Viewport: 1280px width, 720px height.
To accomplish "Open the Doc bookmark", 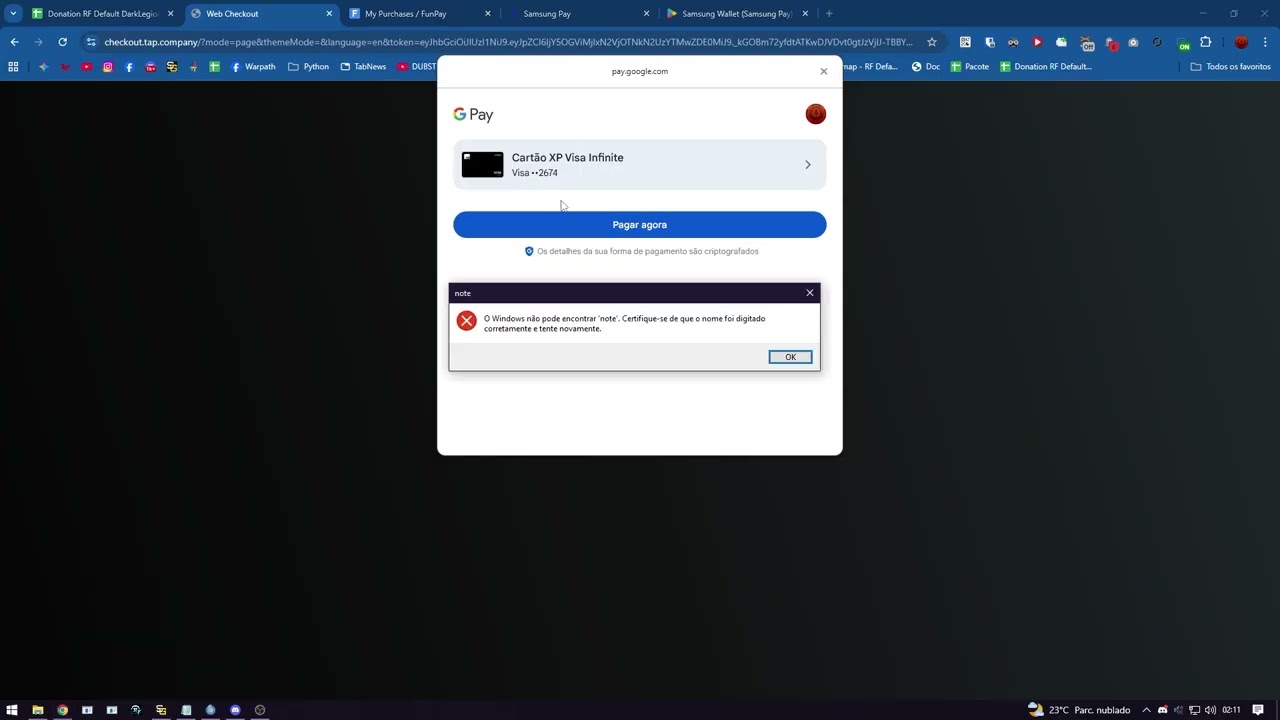I will tap(925, 67).
